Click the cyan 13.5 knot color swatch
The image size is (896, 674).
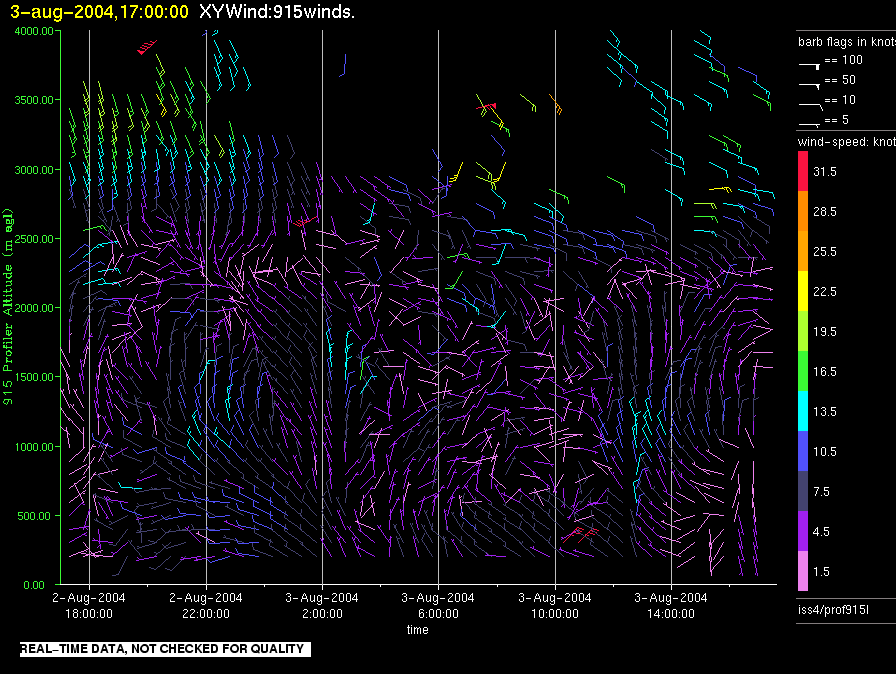[803, 411]
